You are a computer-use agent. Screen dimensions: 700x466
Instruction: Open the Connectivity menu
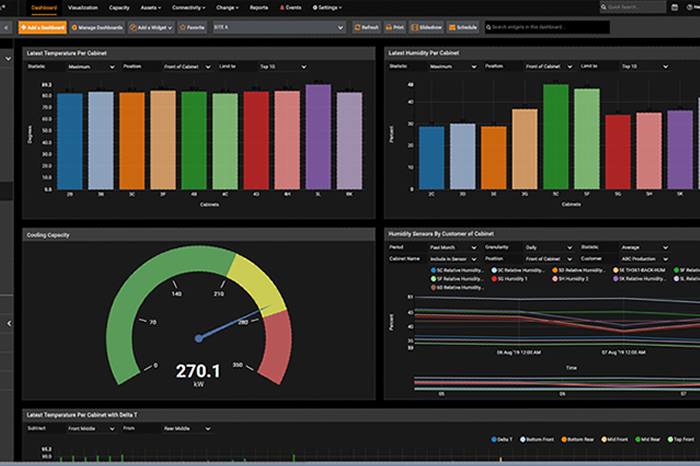pyautogui.click(x=188, y=8)
